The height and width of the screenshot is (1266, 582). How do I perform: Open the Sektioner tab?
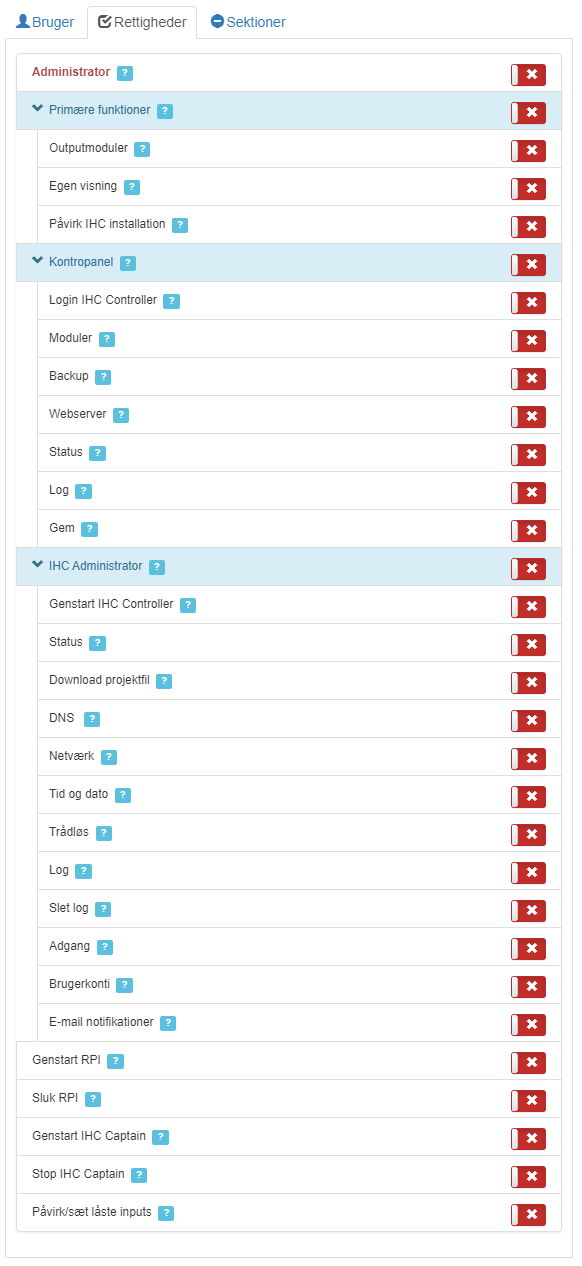[248, 22]
